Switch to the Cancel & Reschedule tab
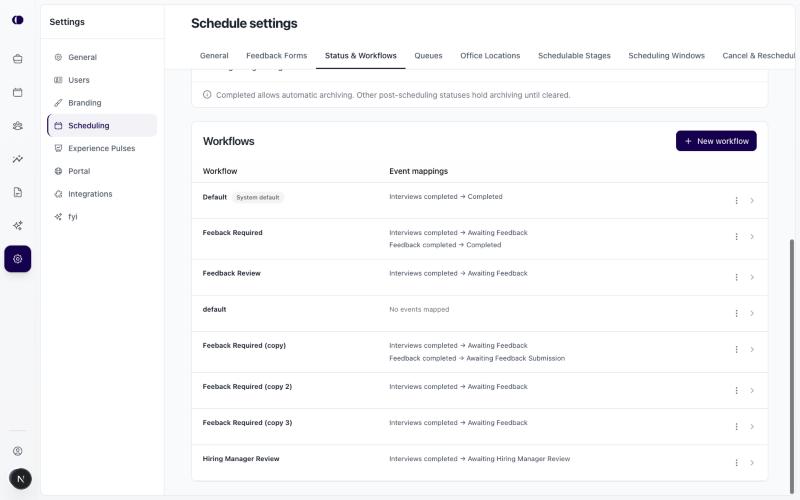This screenshot has width=800, height=500. tap(758, 56)
